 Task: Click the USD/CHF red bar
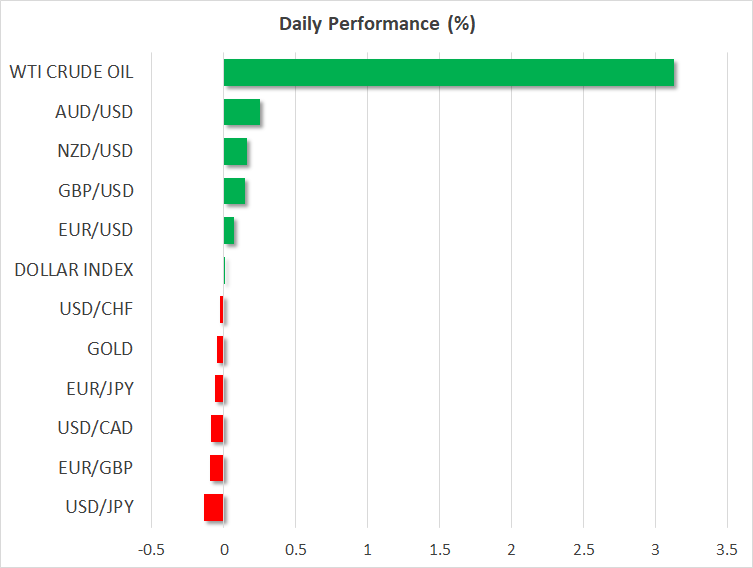click(221, 310)
